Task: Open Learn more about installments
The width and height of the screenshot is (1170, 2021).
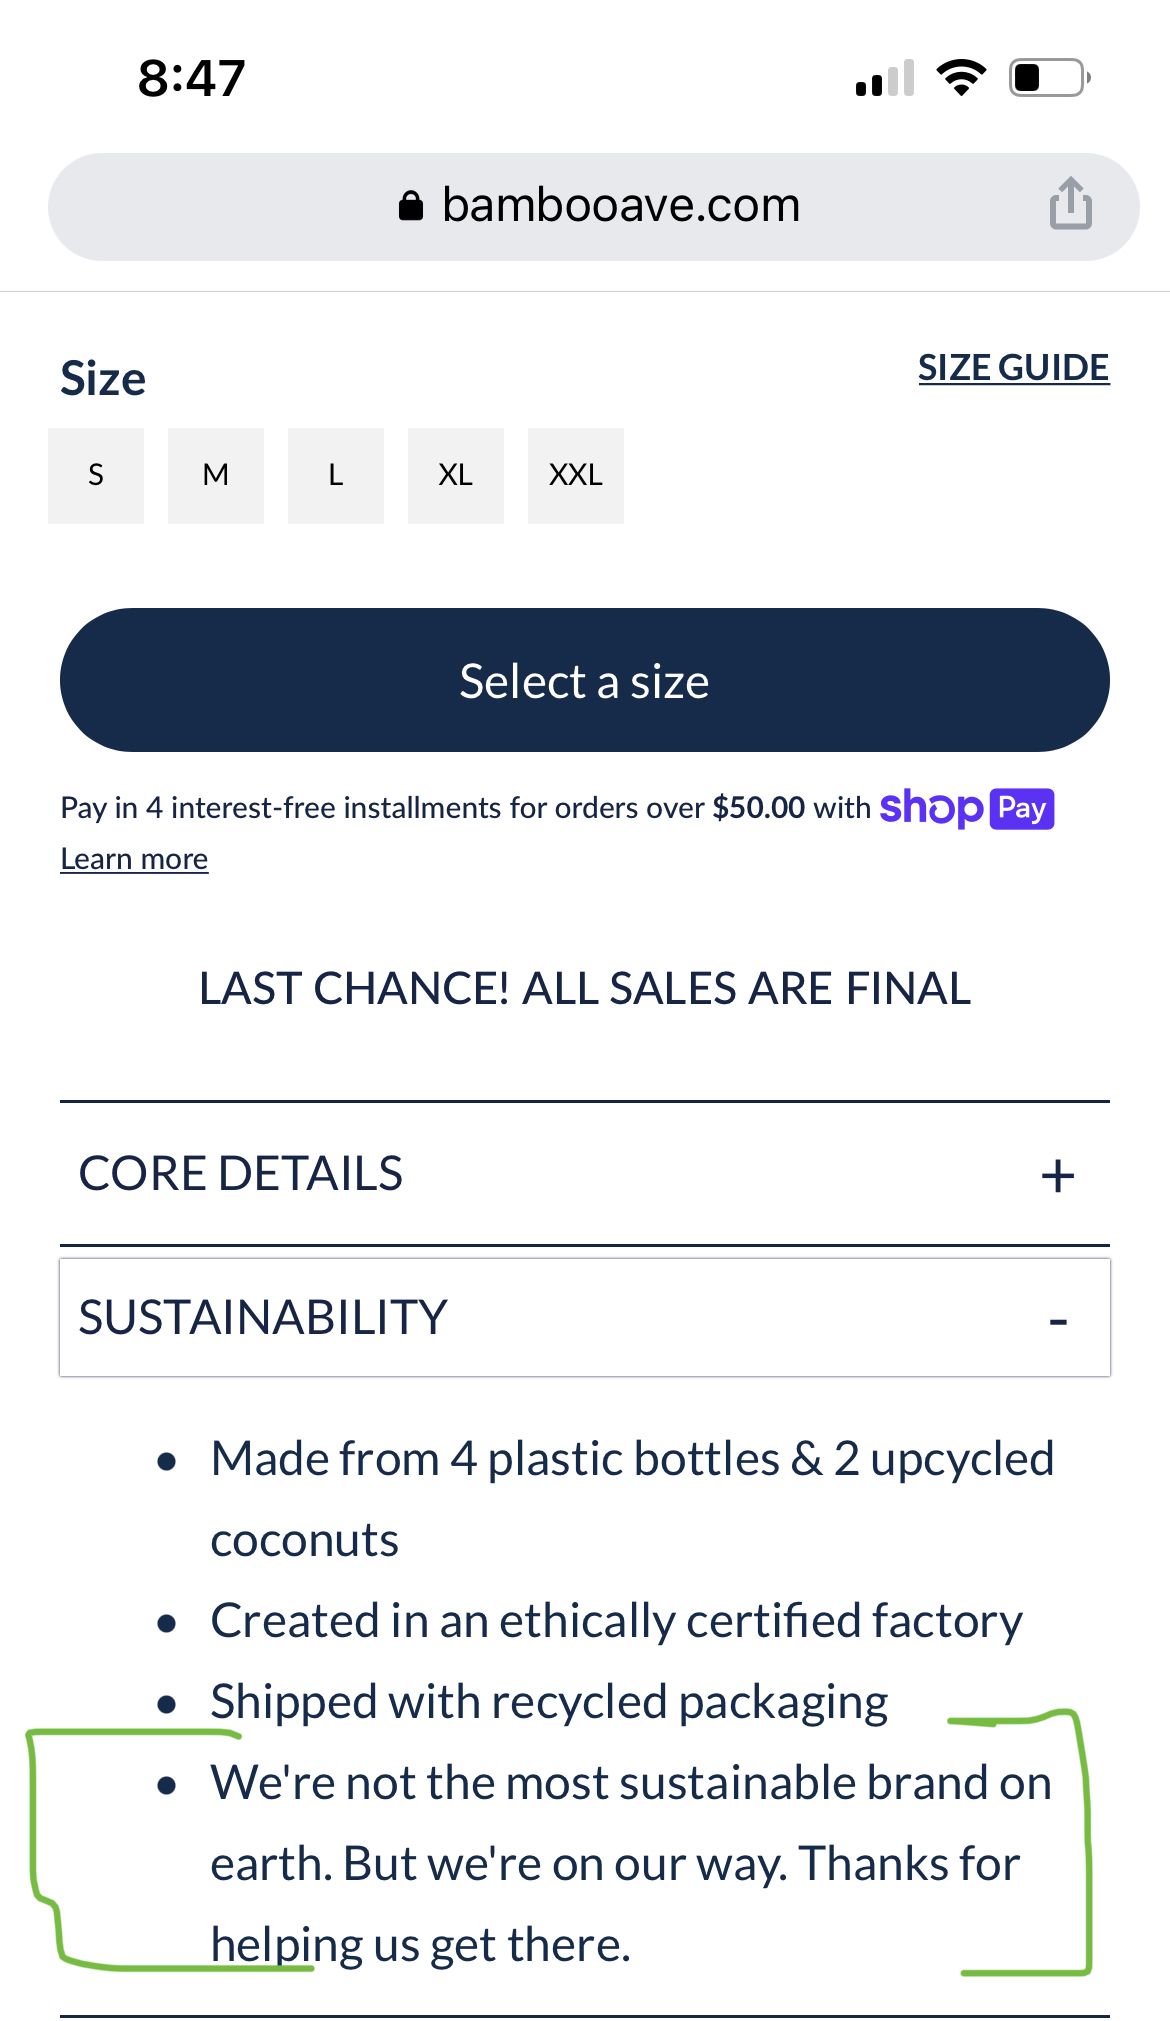Action: pos(134,859)
